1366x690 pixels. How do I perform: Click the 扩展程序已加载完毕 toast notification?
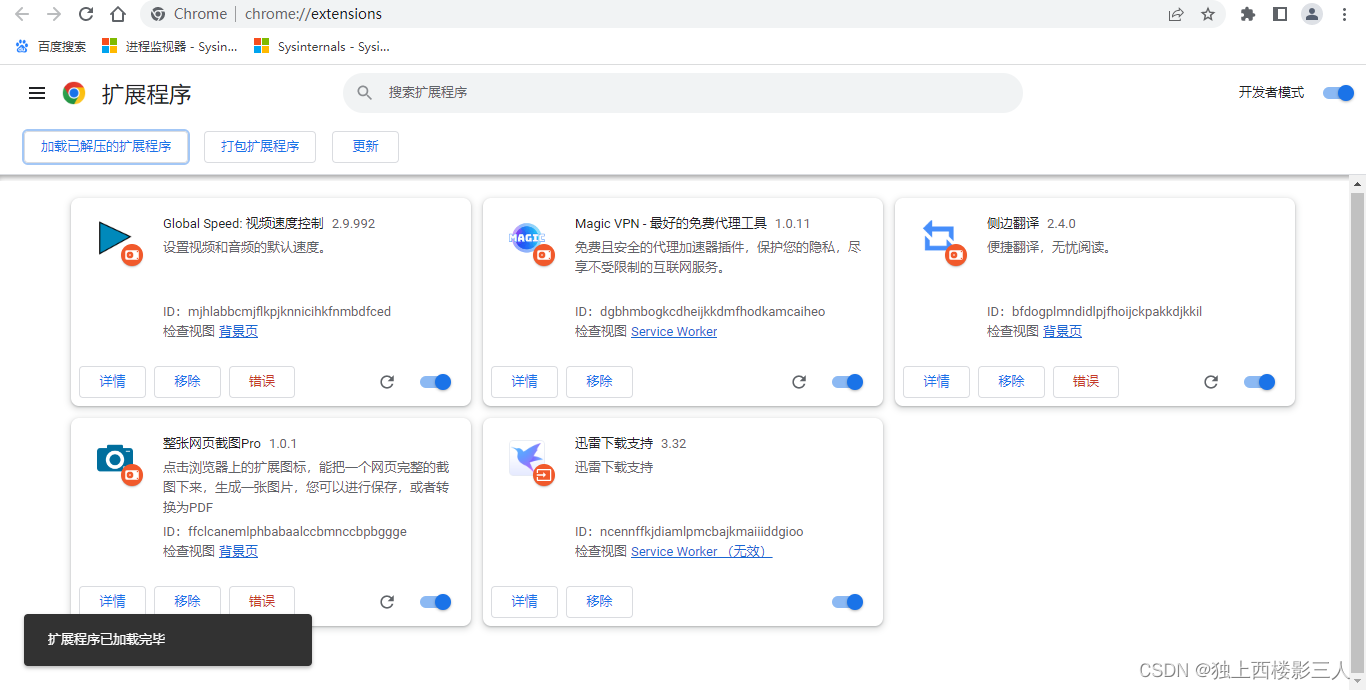tap(168, 640)
